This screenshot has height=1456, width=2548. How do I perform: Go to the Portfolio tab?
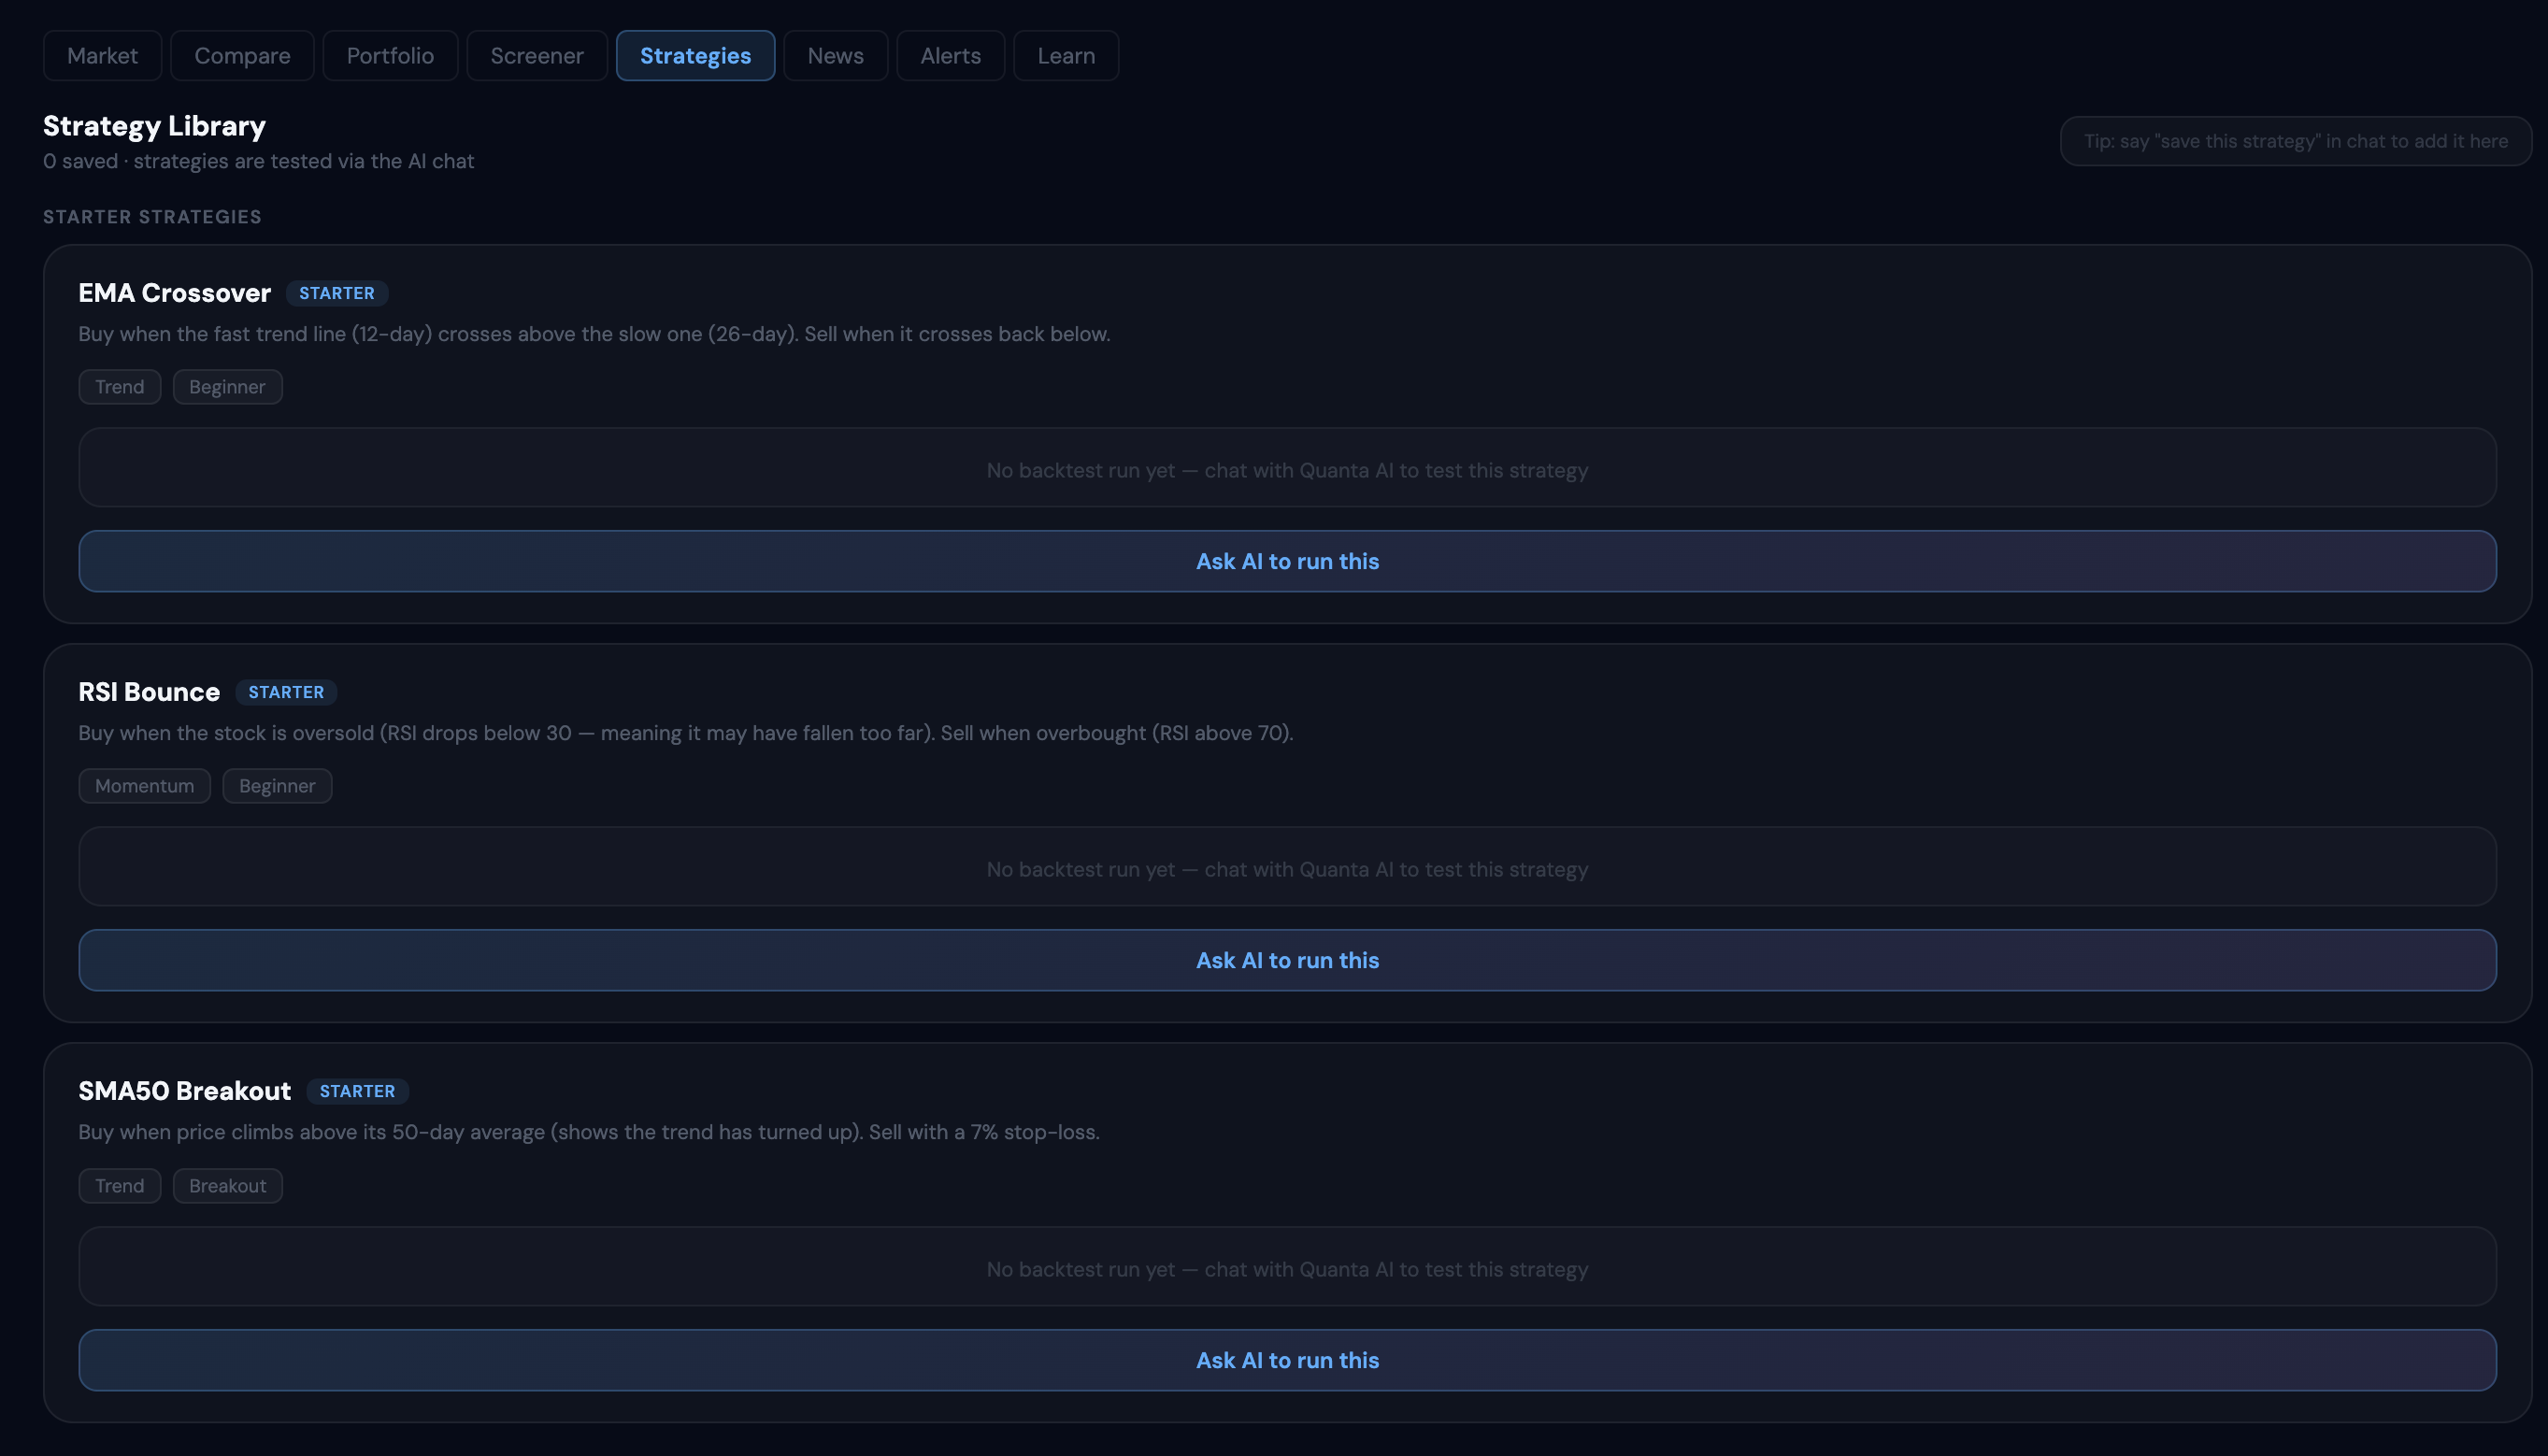pyautogui.click(x=390, y=56)
